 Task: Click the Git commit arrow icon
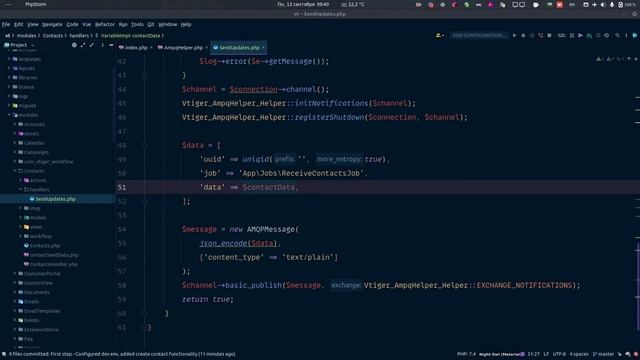pos(580,36)
